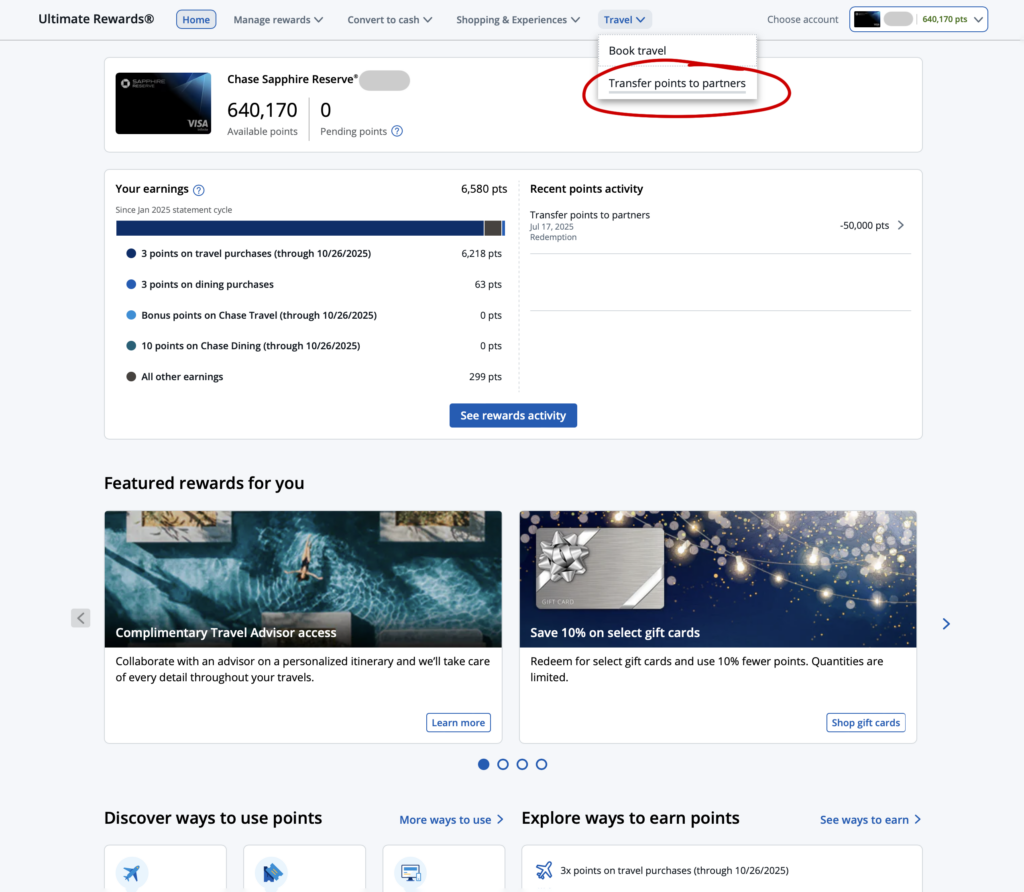This screenshot has width=1024, height=892.
Task: Click the Shop gift cards button
Action: pos(866,722)
